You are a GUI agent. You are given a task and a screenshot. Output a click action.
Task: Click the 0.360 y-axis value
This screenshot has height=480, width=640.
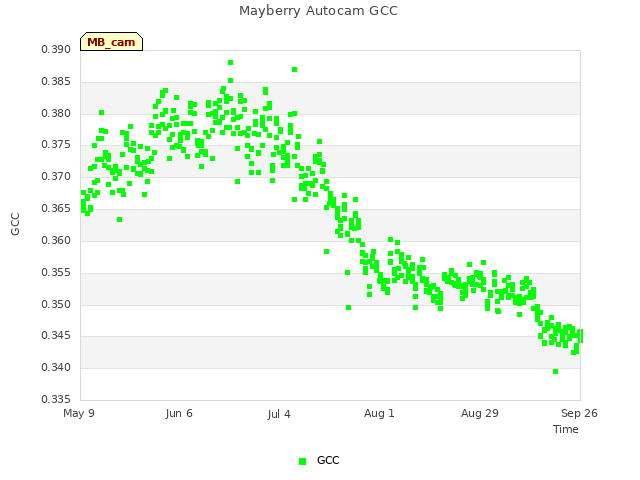(x=56, y=240)
